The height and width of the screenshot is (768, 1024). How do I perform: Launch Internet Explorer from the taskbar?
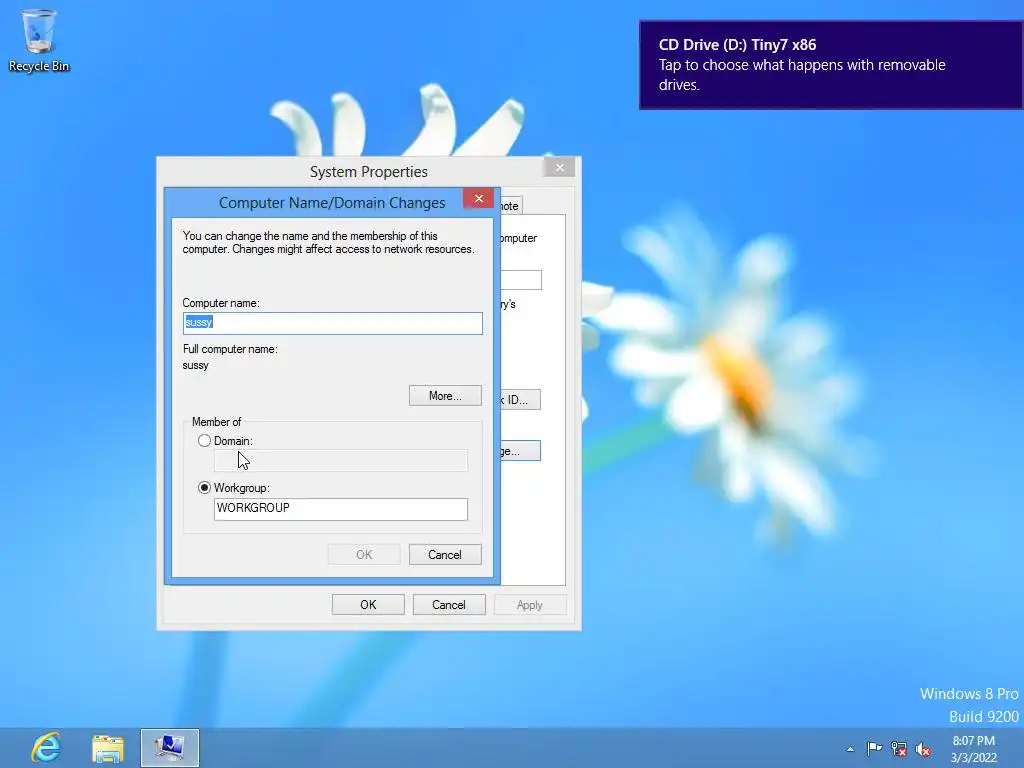click(46, 747)
